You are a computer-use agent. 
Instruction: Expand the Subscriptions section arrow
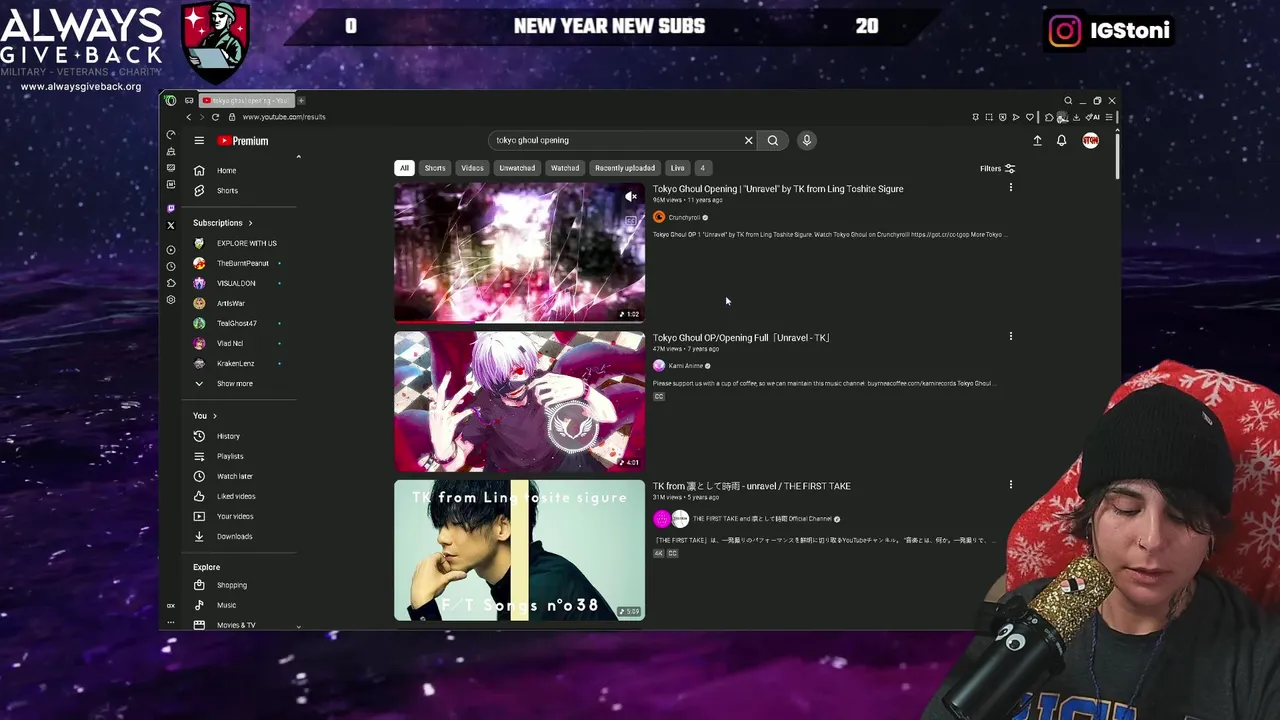pos(250,223)
